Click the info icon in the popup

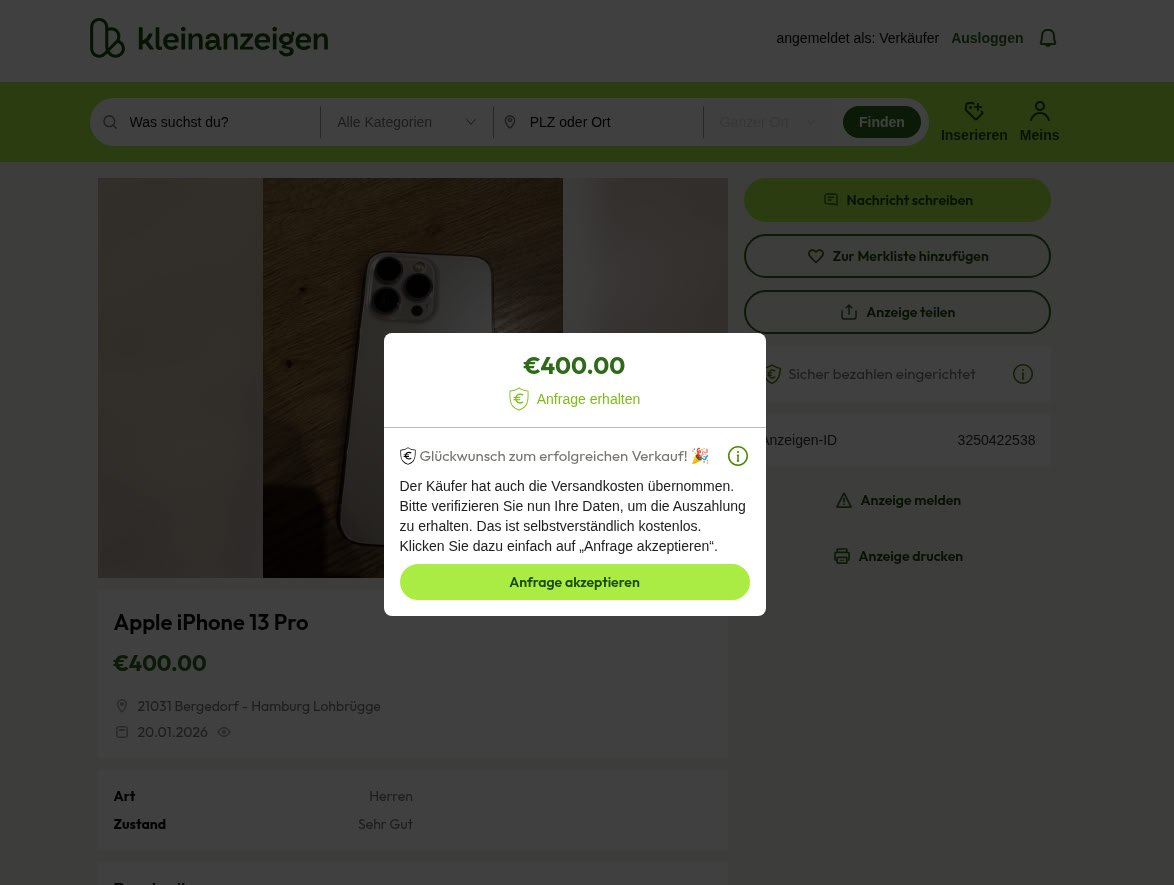(x=738, y=456)
